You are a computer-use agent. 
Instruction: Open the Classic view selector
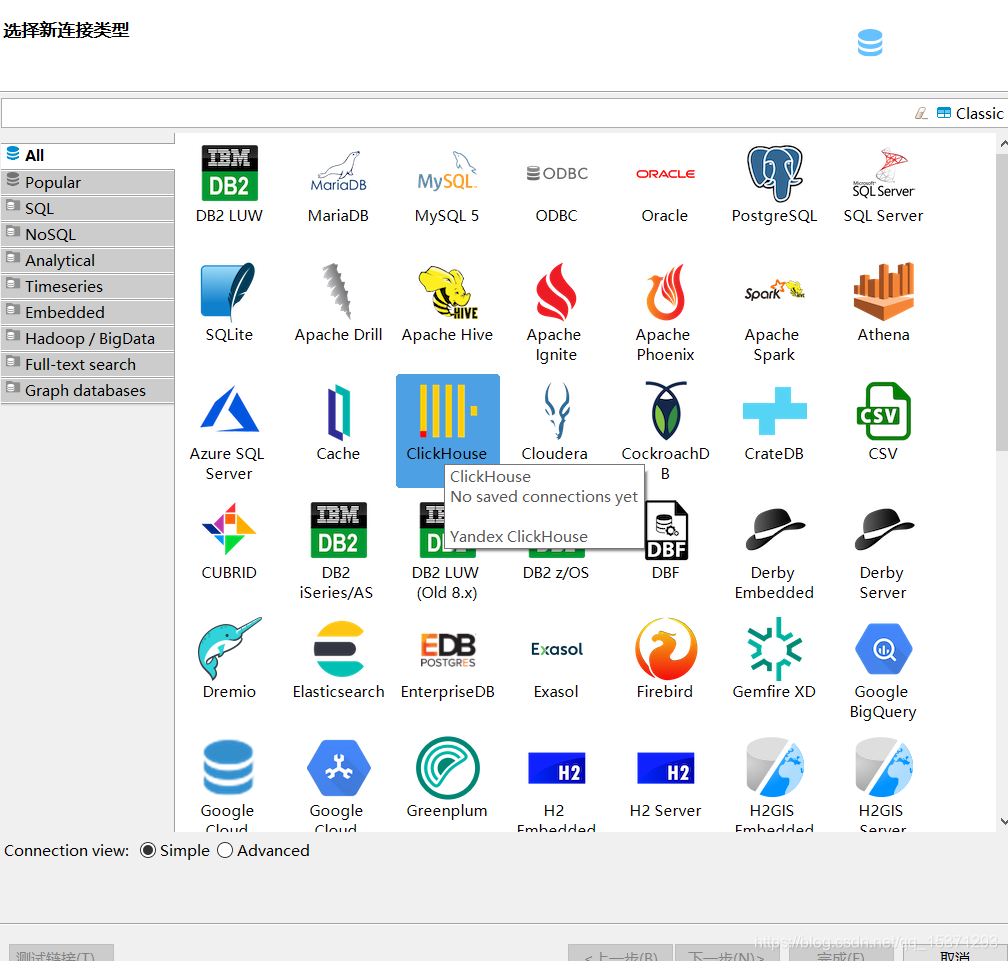coord(970,114)
